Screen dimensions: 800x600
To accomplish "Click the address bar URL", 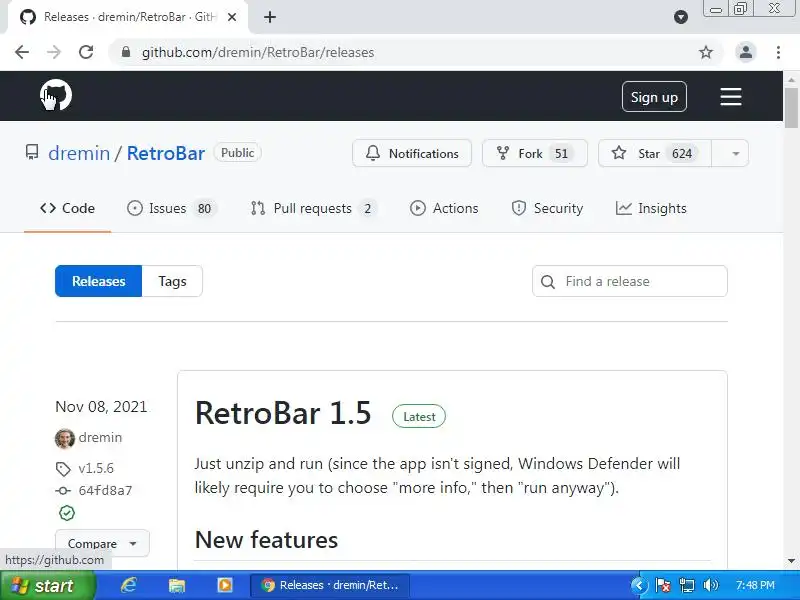I will [258, 53].
